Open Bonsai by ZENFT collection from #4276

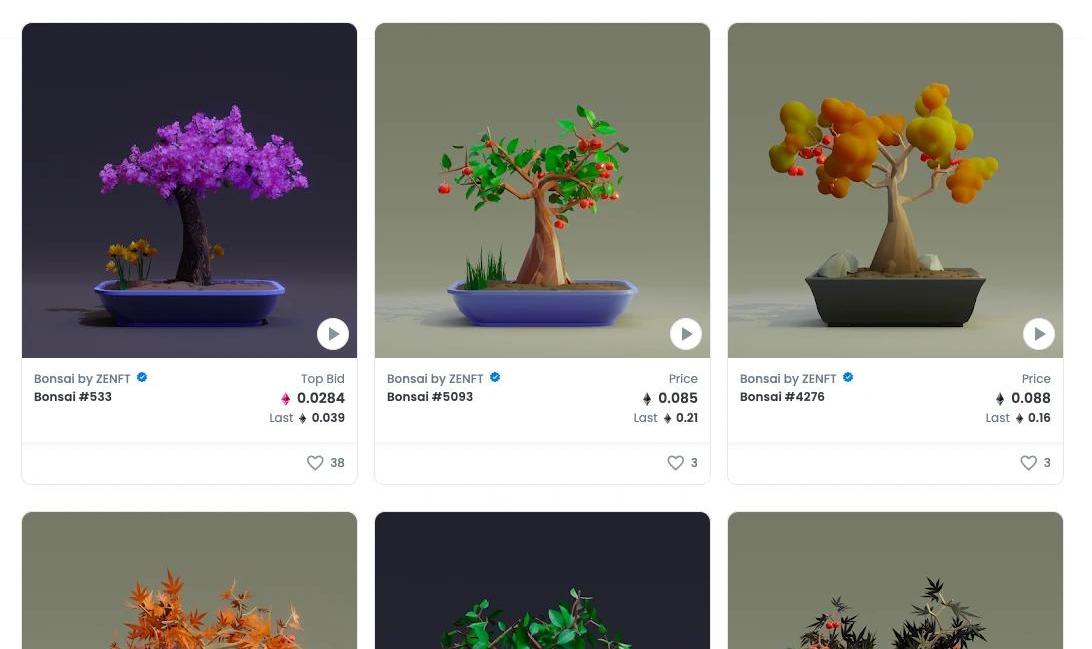tap(788, 379)
